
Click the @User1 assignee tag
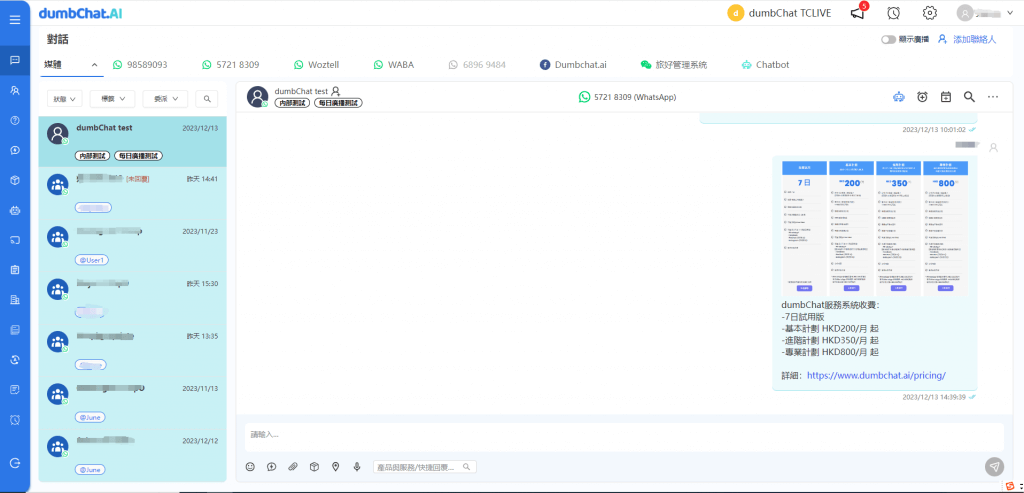(x=91, y=260)
